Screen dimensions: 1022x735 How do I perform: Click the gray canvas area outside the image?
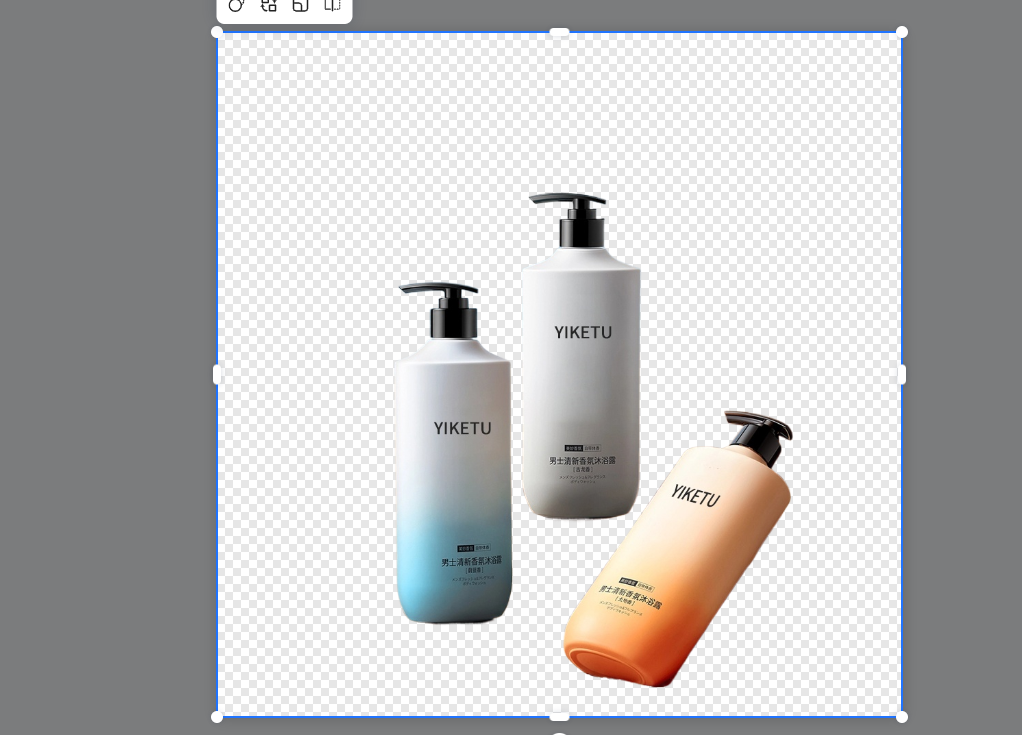click(x=100, y=400)
